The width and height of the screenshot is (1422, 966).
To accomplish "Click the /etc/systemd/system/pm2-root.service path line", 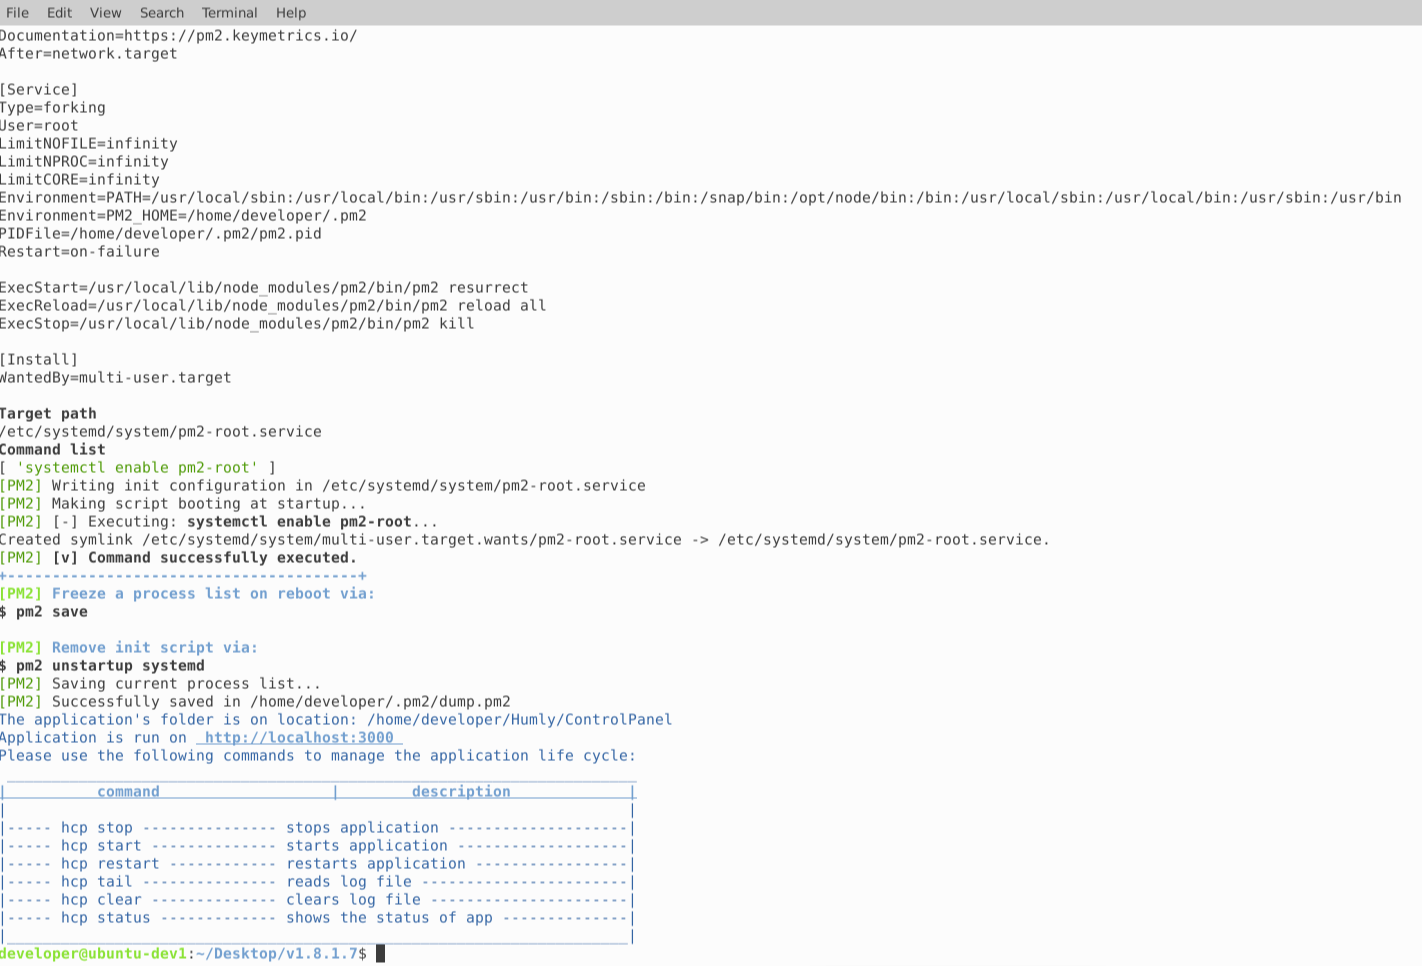I will [161, 432].
